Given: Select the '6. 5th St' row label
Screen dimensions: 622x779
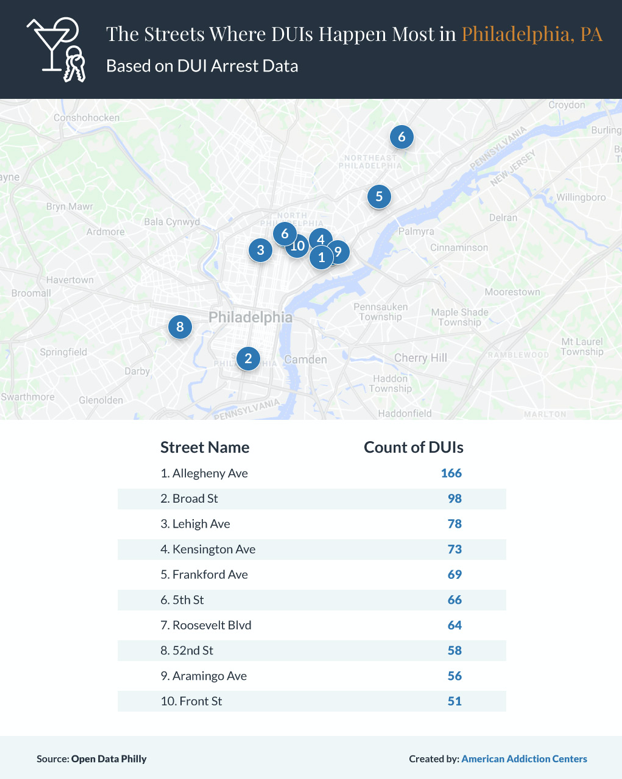Looking at the screenshot, I should pyautogui.click(x=182, y=600).
